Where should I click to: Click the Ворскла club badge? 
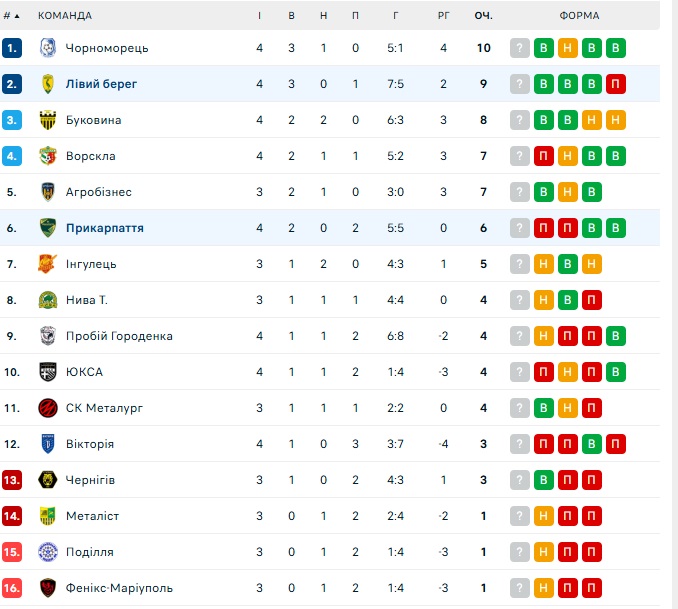point(48,156)
